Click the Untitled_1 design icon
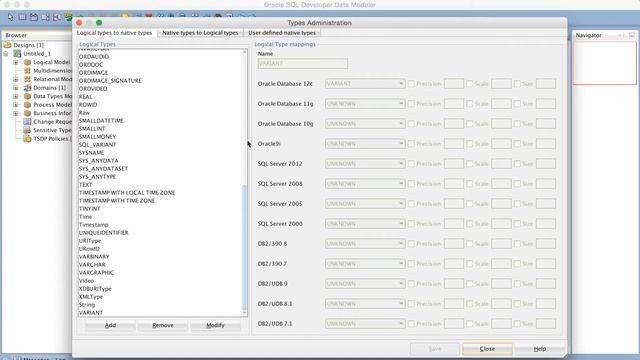 tap(17, 53)
